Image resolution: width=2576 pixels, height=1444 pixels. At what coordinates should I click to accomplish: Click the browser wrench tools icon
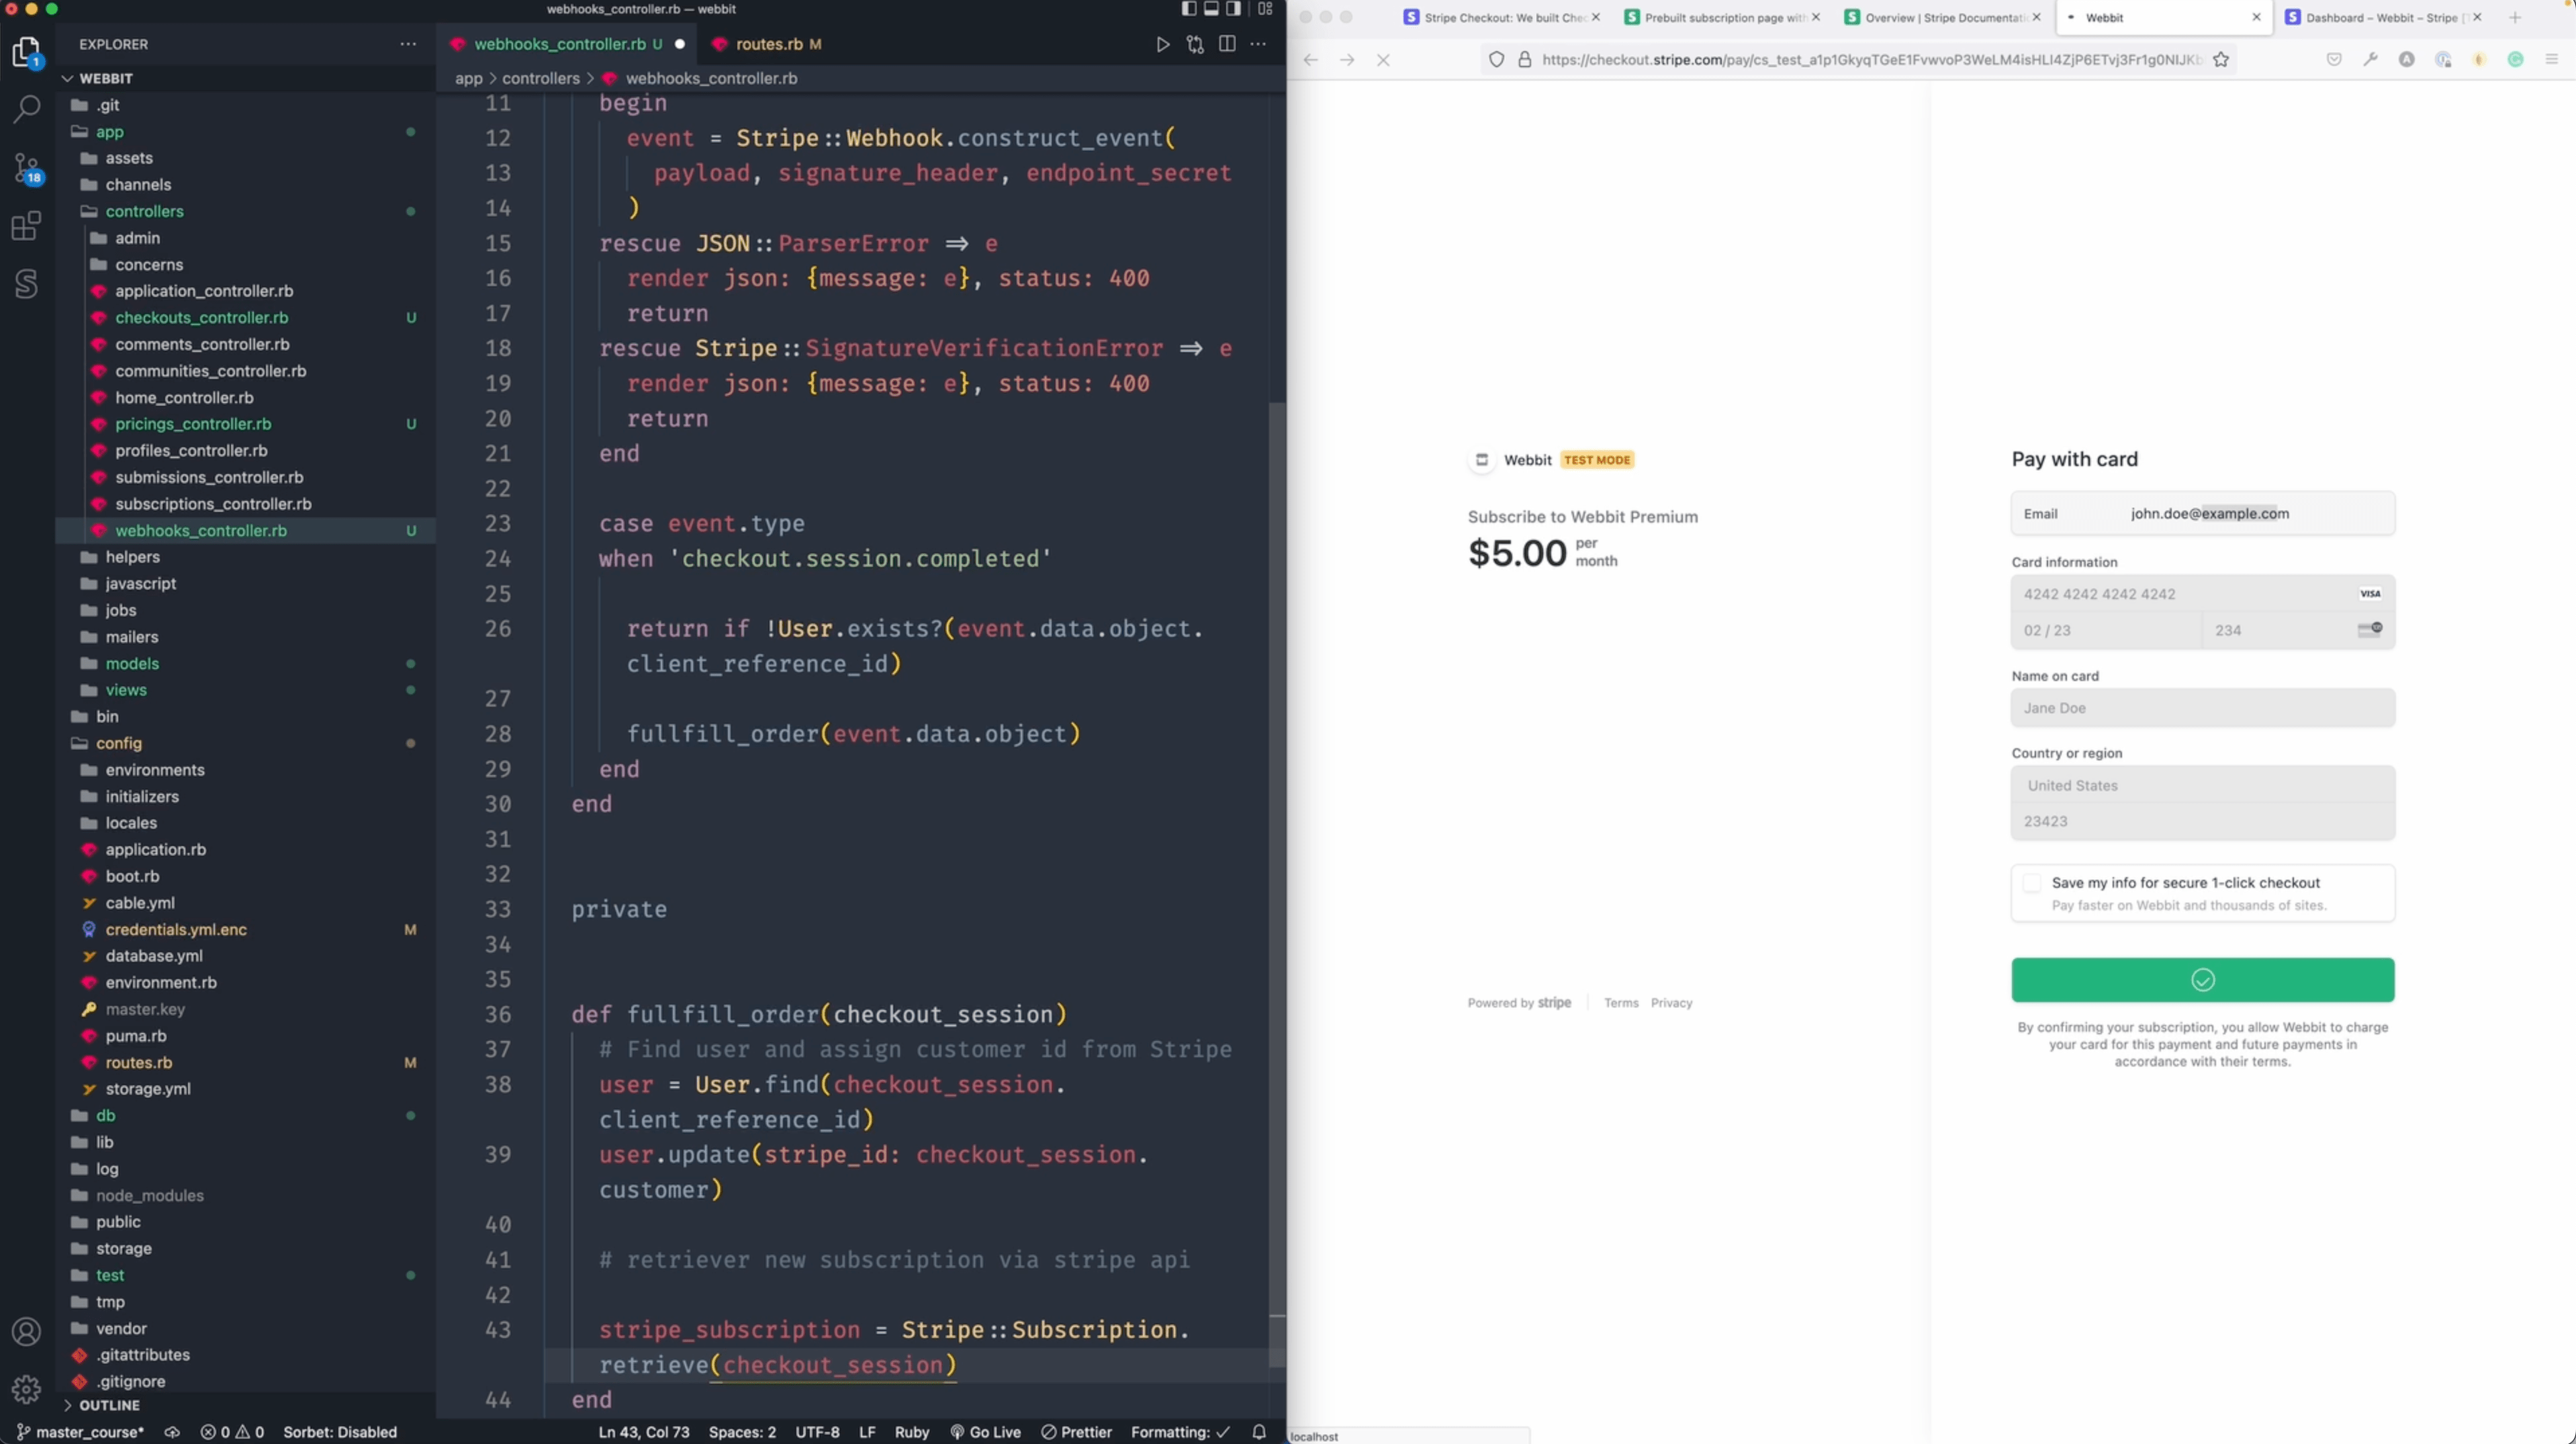pyautogui.click(x=2370, y=60)
